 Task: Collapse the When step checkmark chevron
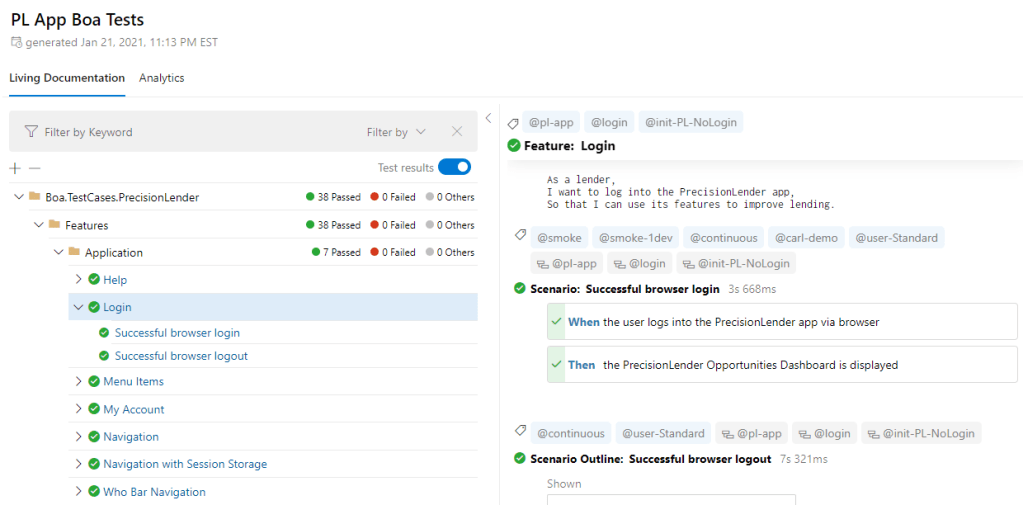(x=557, y=322)
